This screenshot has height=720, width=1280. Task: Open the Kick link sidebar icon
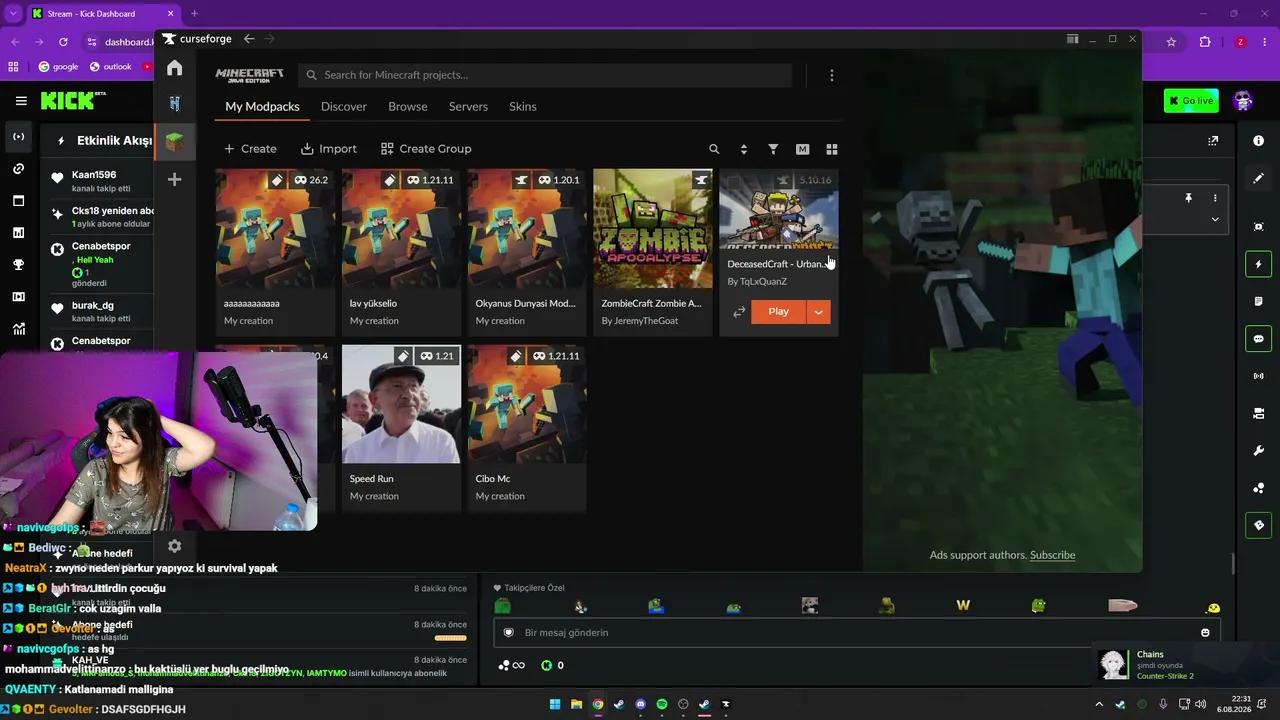[x=18, y=169]
